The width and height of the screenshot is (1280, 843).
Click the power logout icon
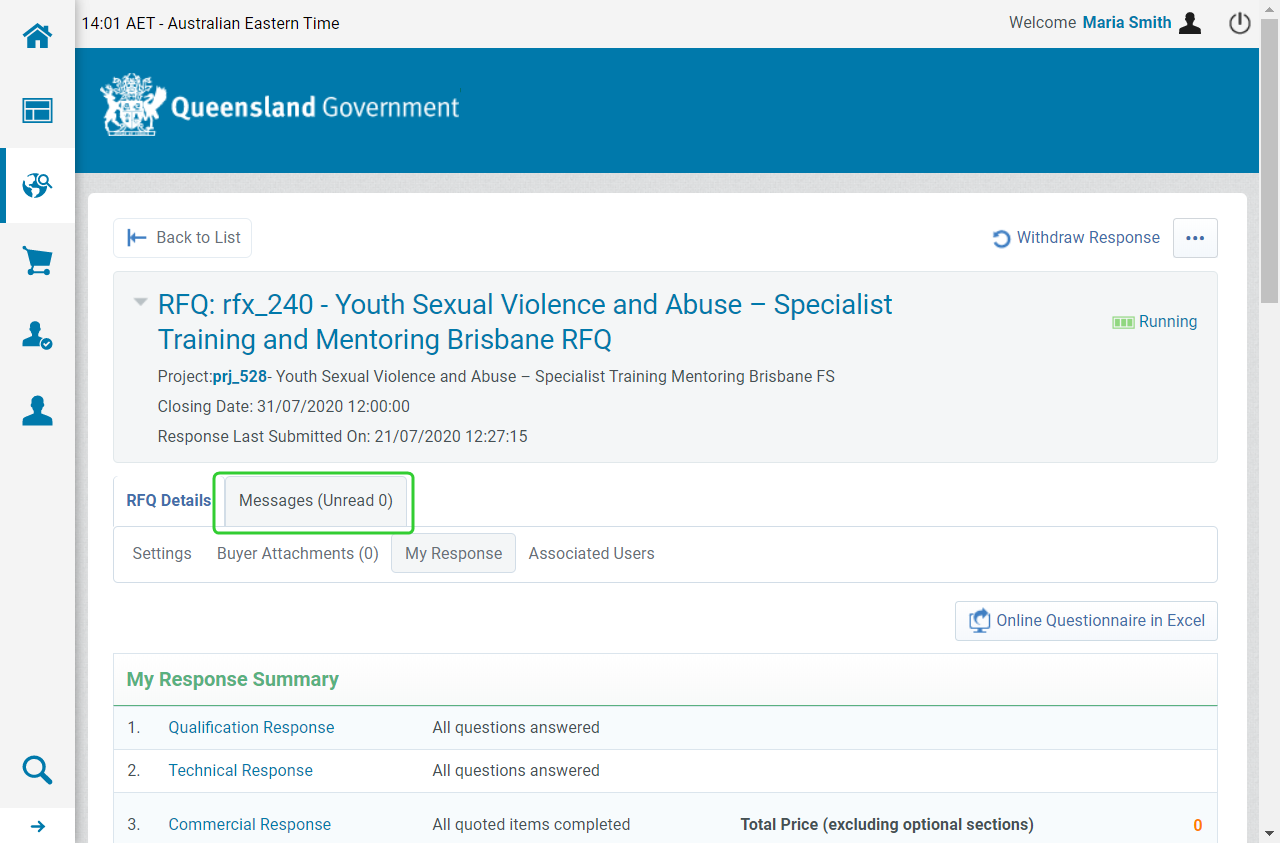pyautogui.click(x=1239, y=23)
